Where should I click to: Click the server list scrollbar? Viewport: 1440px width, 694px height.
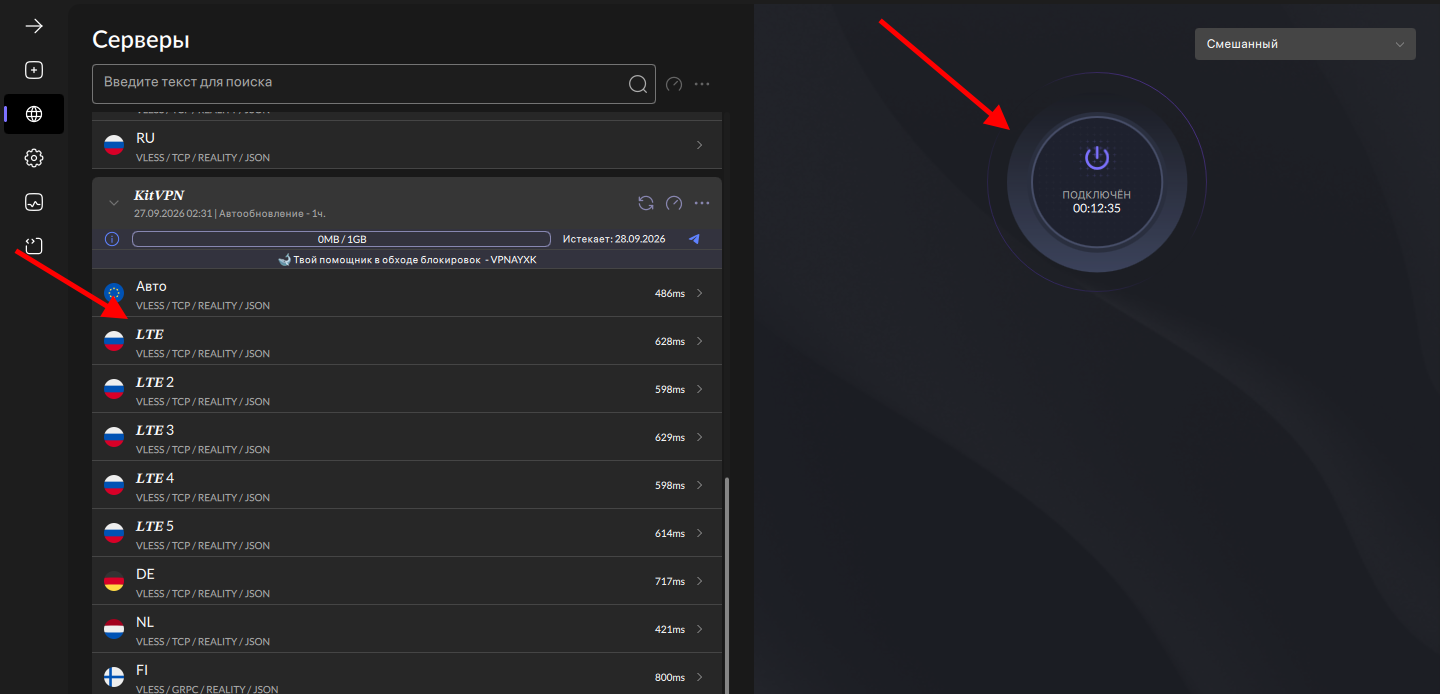727,585
